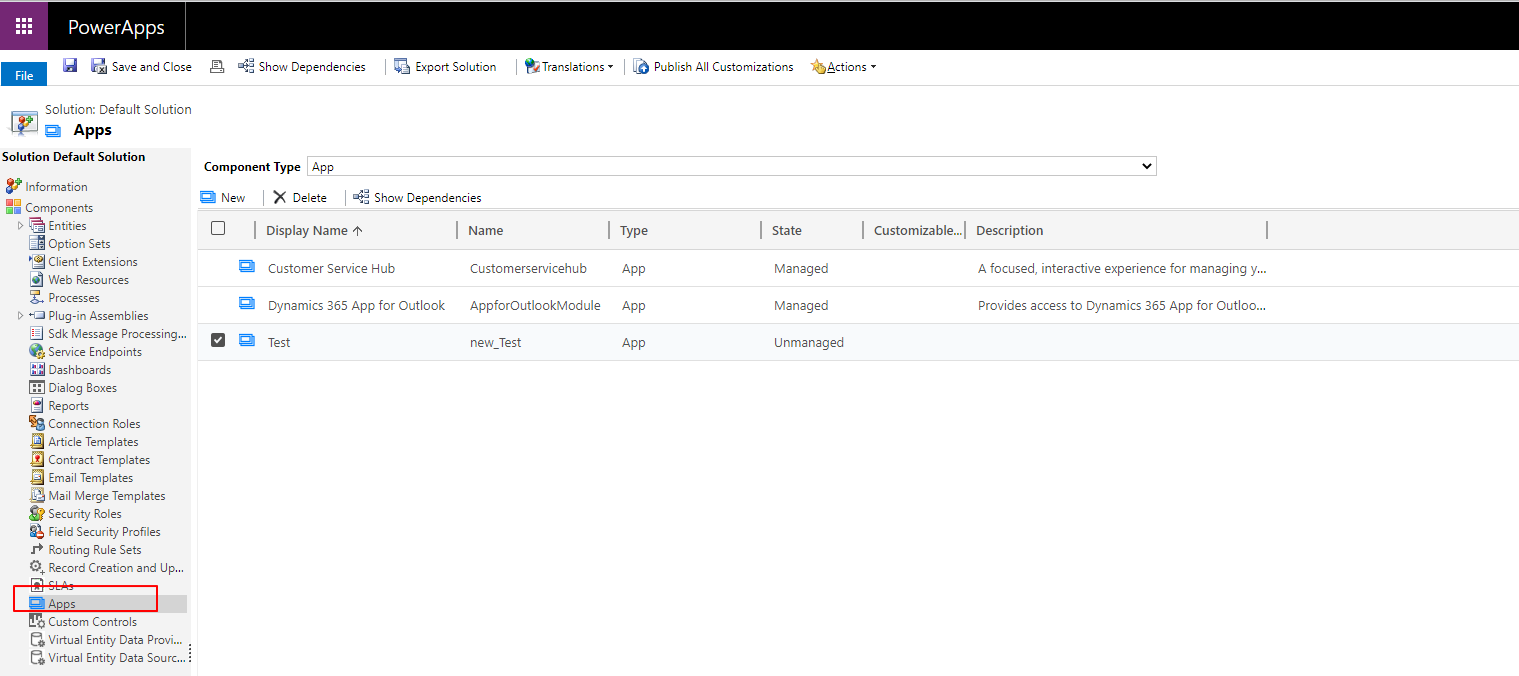
Task: Click the new_Test name cell
Action: [x=495, y=342]
